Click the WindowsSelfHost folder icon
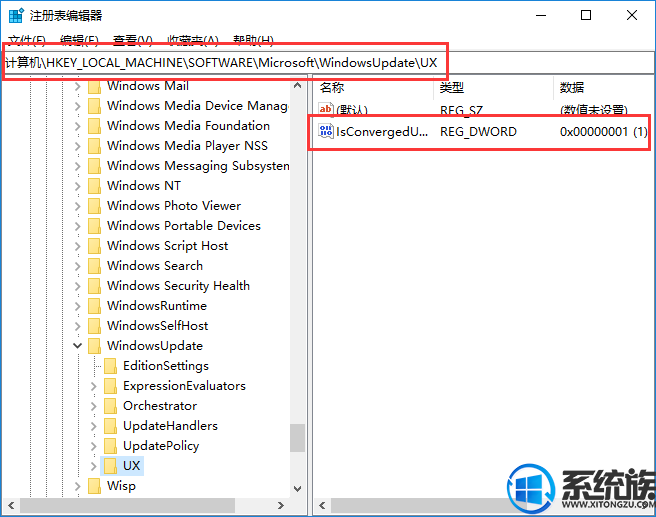 95,326
